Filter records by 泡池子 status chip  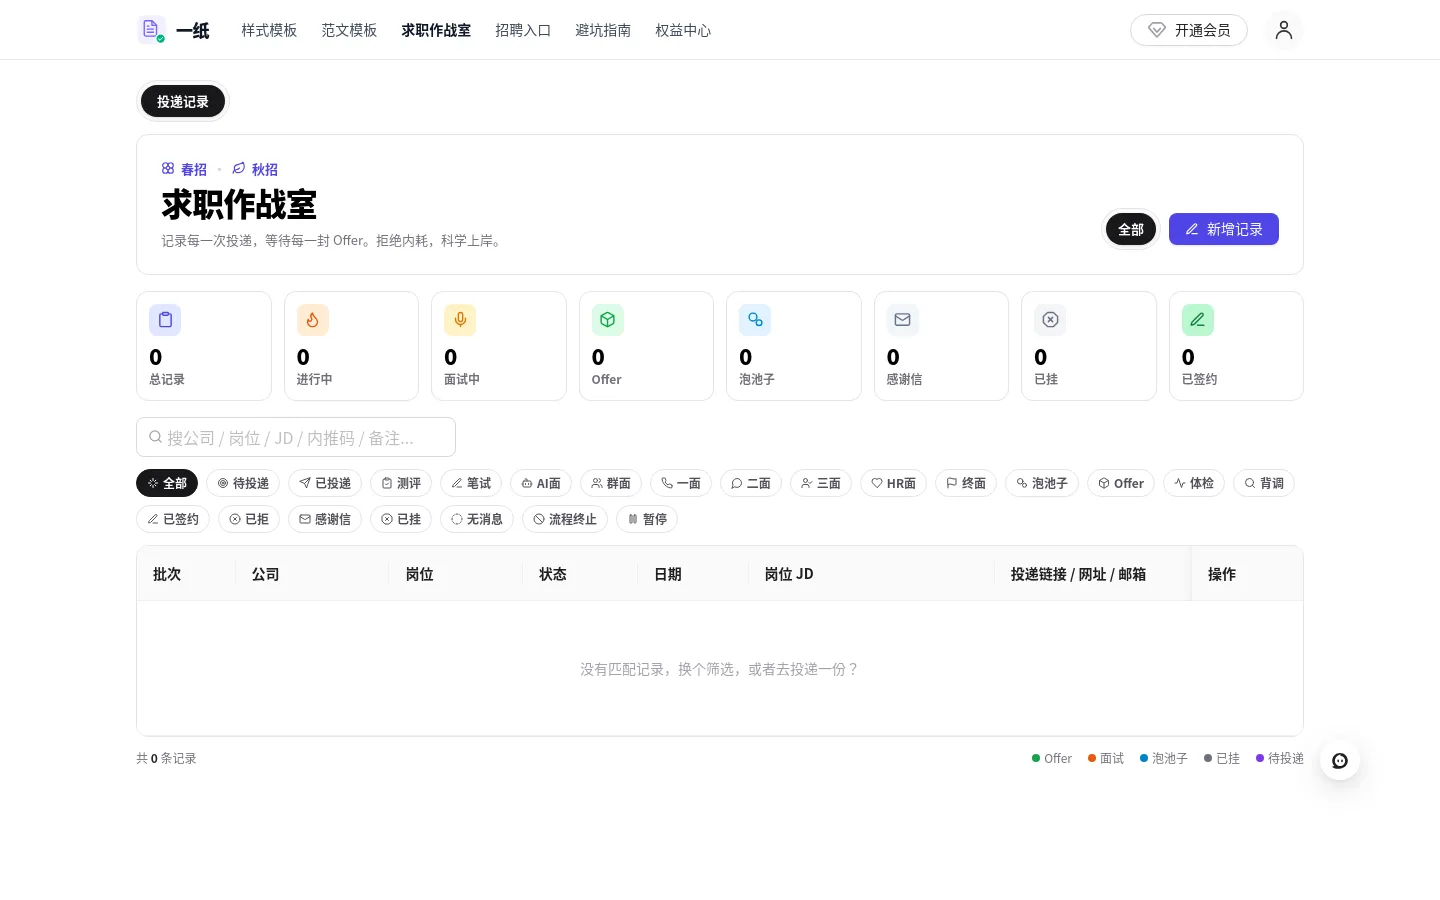point(1042,483)
